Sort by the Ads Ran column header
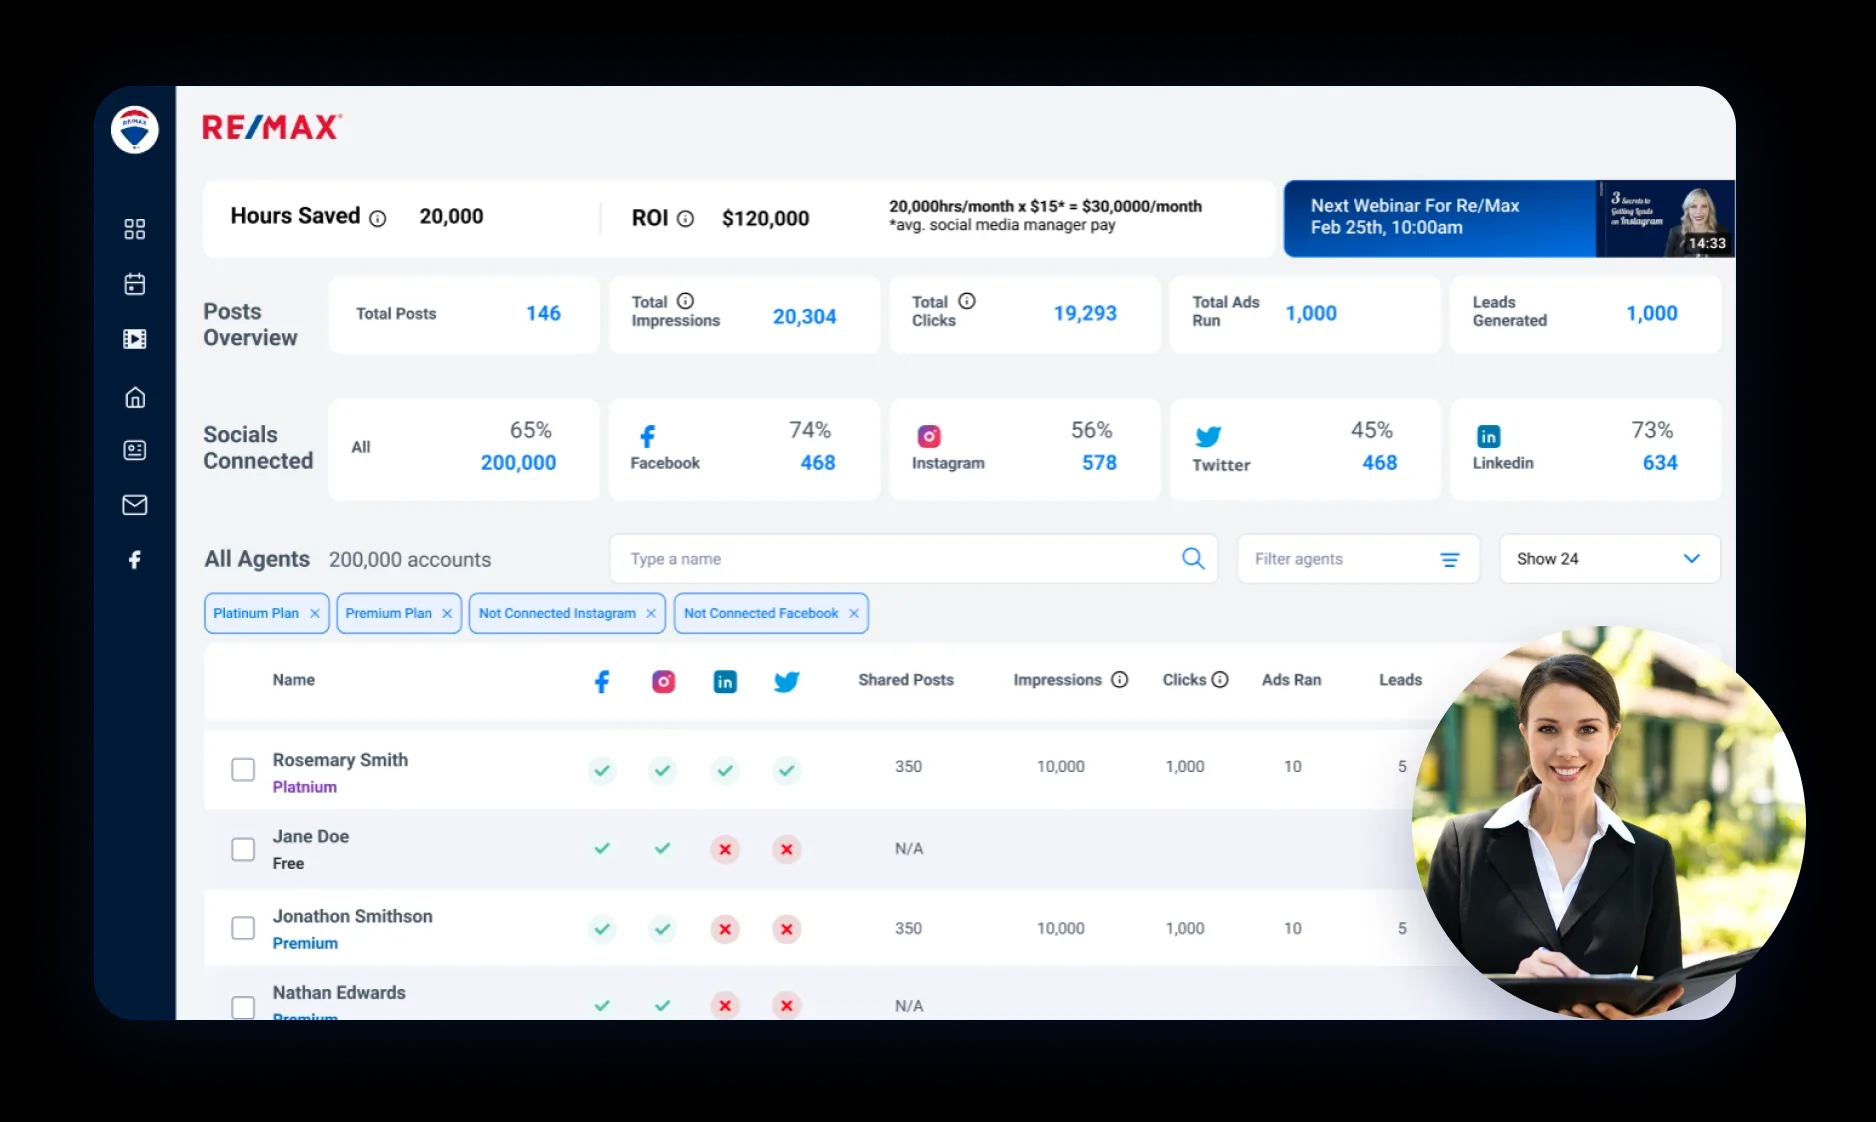The width and height of the screenshot is (1876, 1122). pyautogui.click(x=1291, y=680)
